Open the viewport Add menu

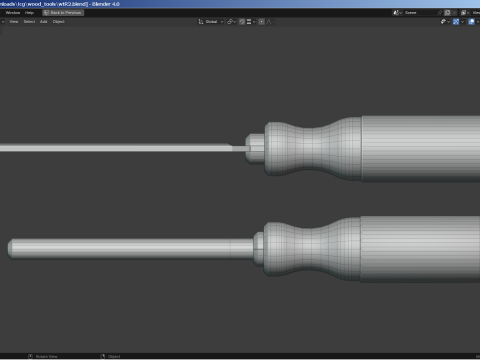tap(44, 22)
